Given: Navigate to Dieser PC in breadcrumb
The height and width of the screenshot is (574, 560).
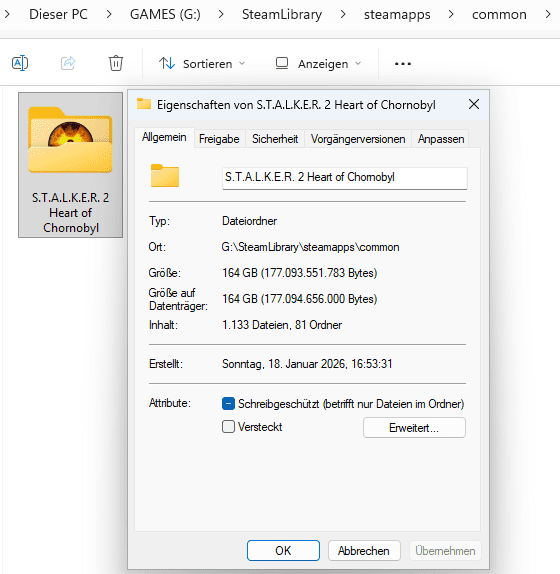Looking at the screenshot, I should tap(59, 14).
